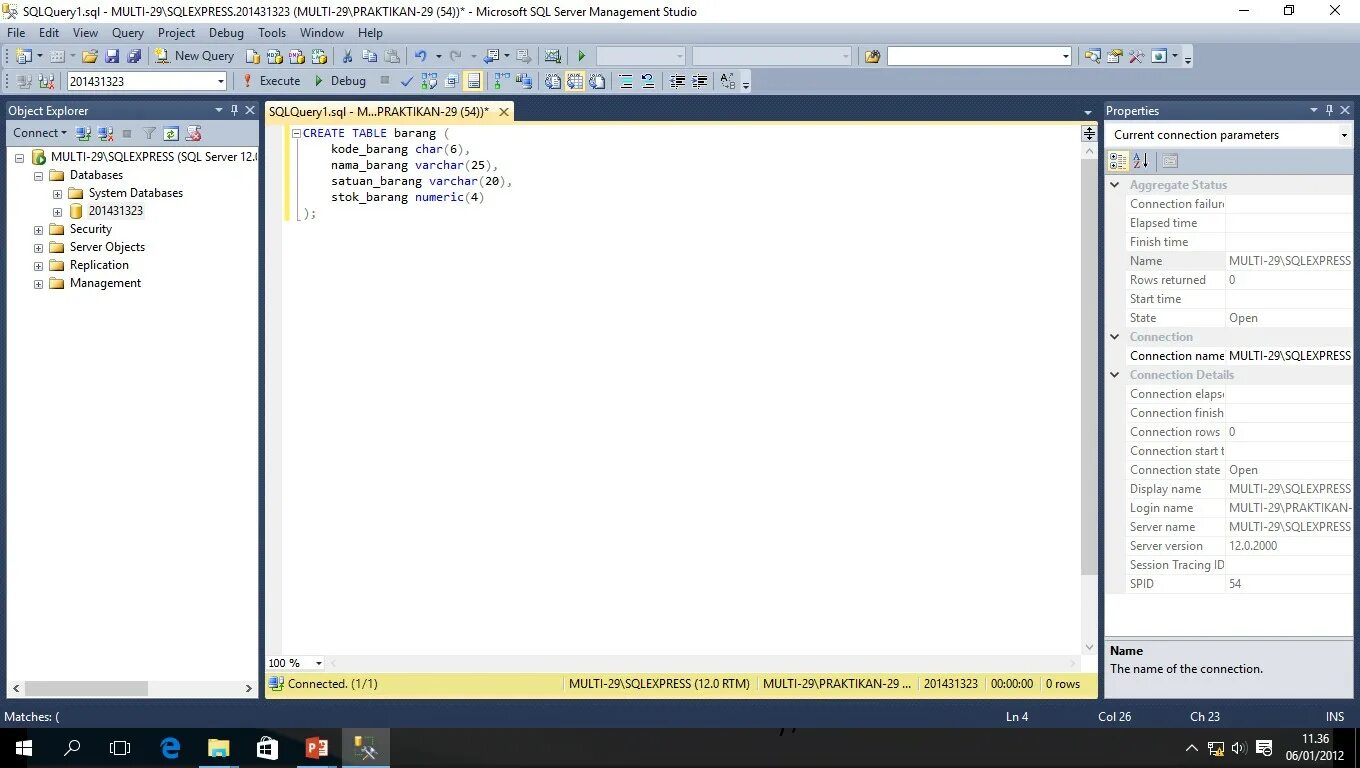Switch Properties to Categorized view
The height and width of the screenshot is (768, 1360).
[x=1118, y=161]
